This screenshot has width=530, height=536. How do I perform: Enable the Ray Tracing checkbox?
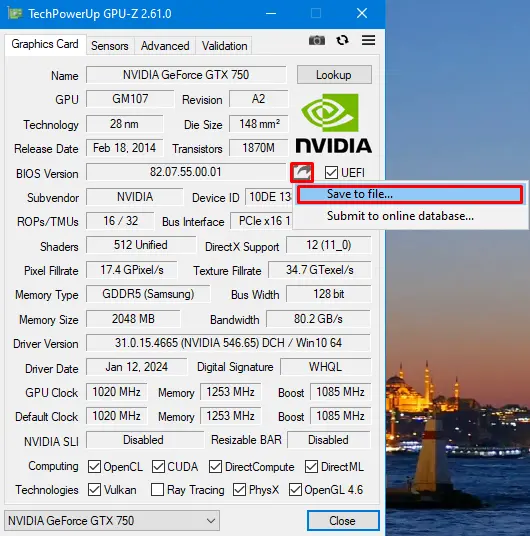coord(157,490)
